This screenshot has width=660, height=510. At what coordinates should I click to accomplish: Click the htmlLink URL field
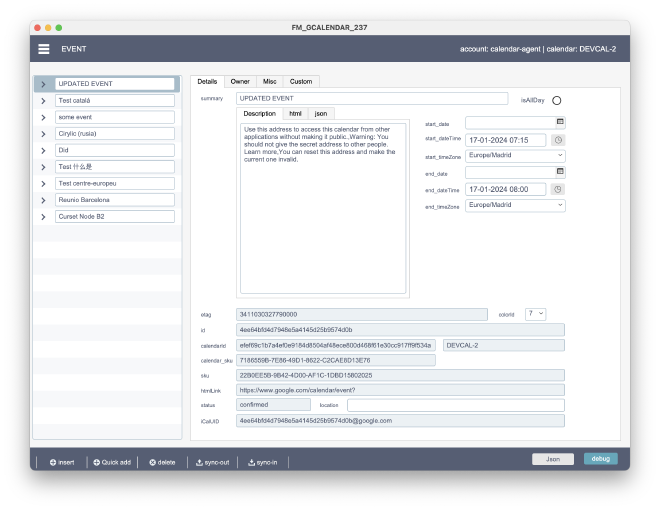pyautogui.click(x=400, y=390)
